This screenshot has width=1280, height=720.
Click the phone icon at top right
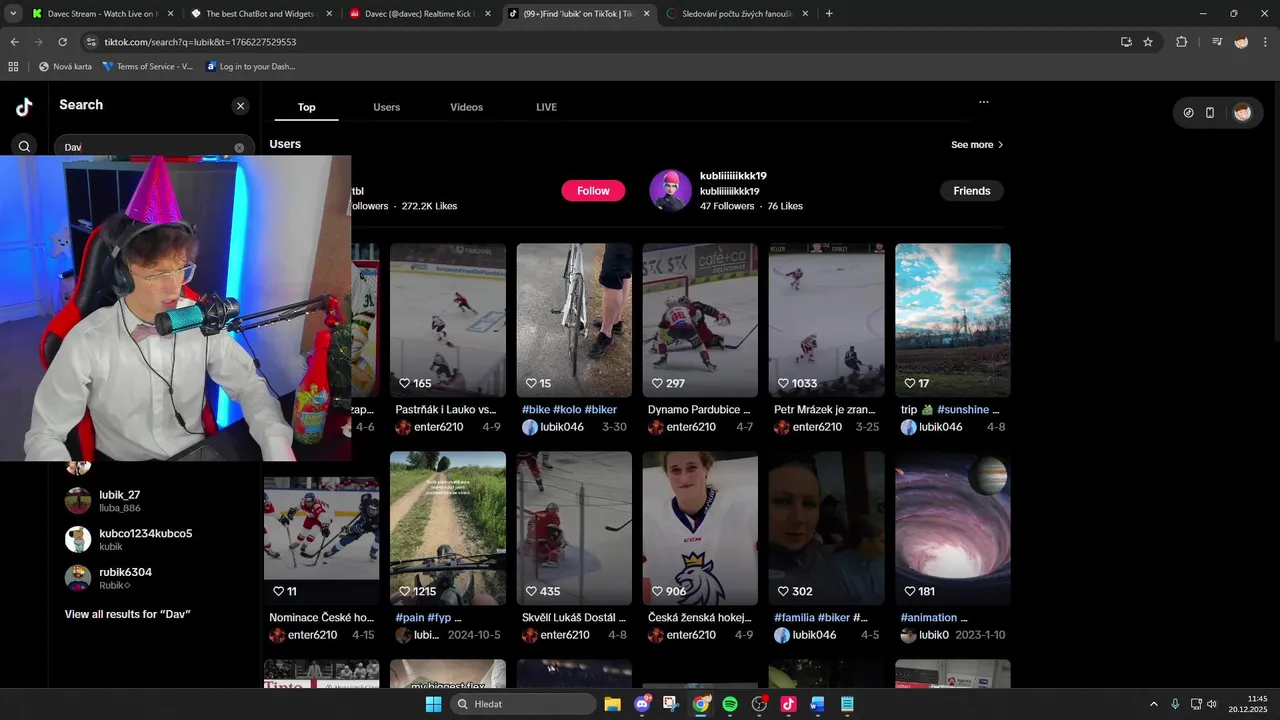pos(1210,113)
